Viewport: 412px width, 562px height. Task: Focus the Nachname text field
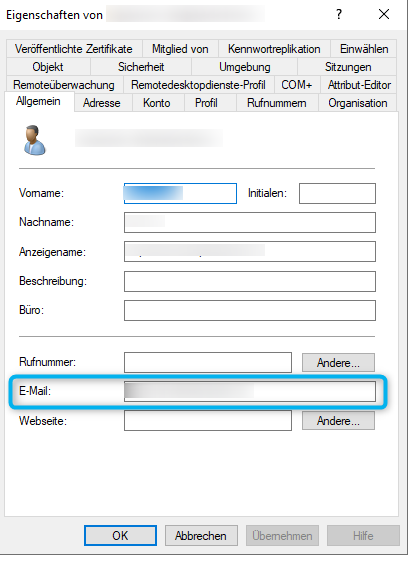tap(250, 223)
